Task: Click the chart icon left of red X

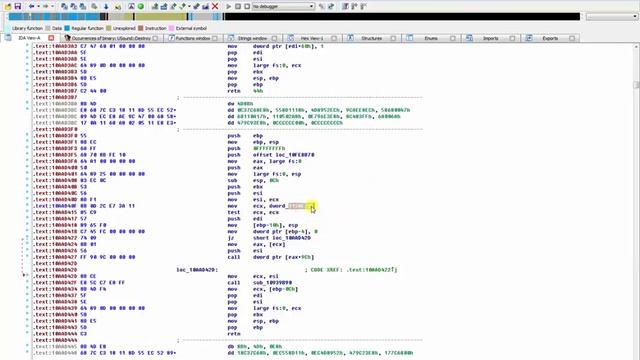Action: click(x=205, y=6)
